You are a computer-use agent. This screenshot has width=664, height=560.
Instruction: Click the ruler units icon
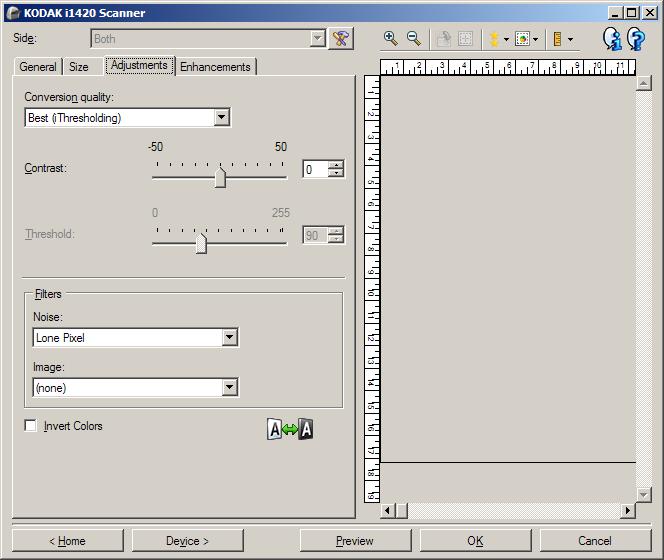[x=557, y=39]
